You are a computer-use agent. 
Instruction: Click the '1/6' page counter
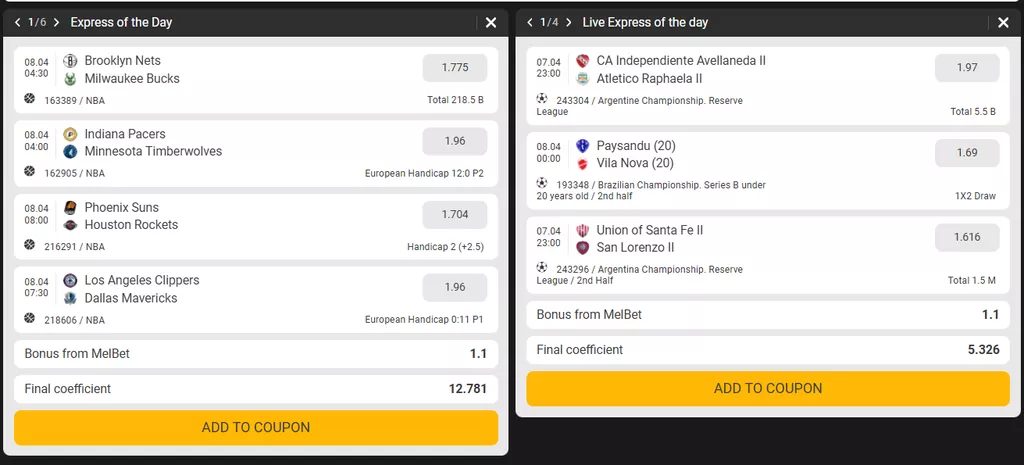[x=37, y=23]
